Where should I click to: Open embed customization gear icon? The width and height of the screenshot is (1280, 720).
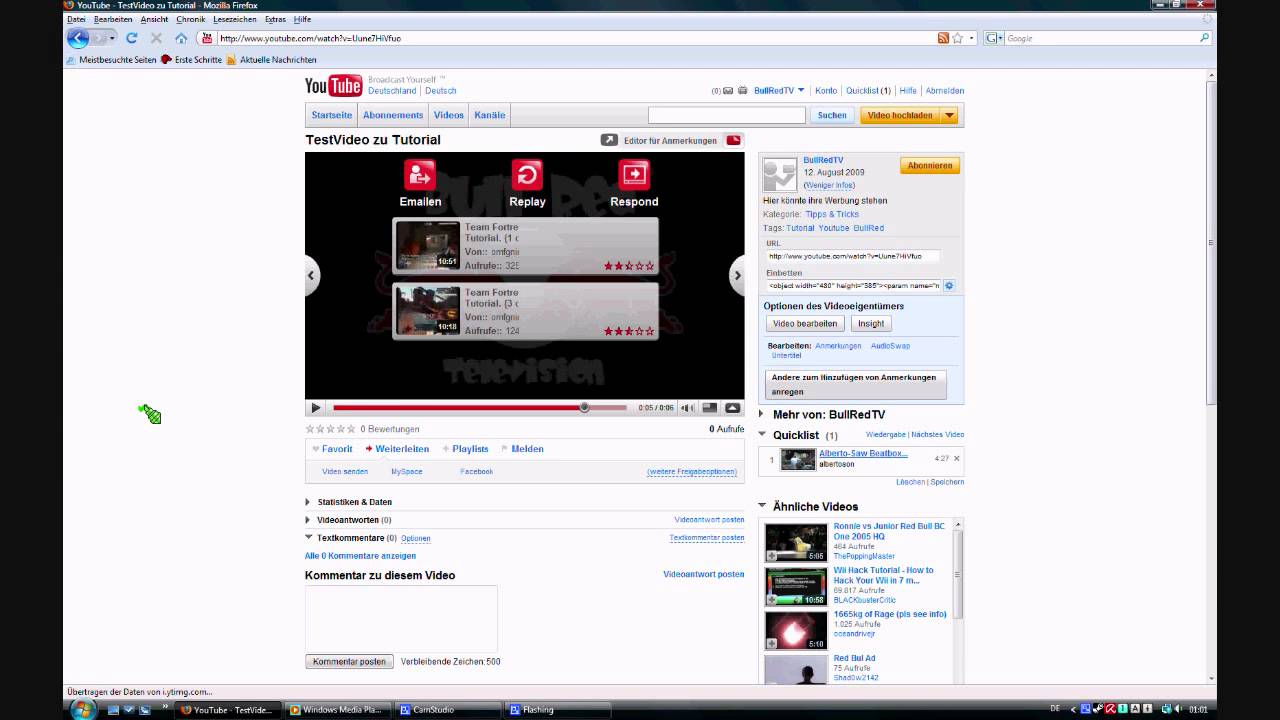[x=949, y=286]
